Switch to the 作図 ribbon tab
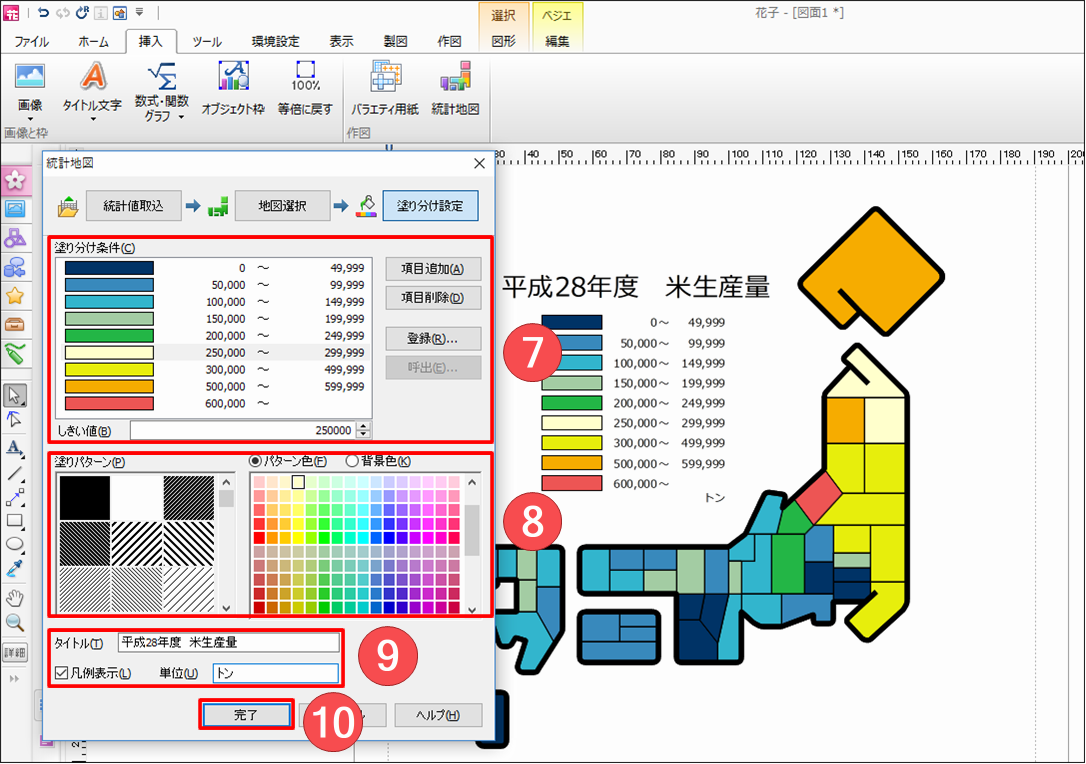This screenshot has width=1086, height=764. [449, 42]
